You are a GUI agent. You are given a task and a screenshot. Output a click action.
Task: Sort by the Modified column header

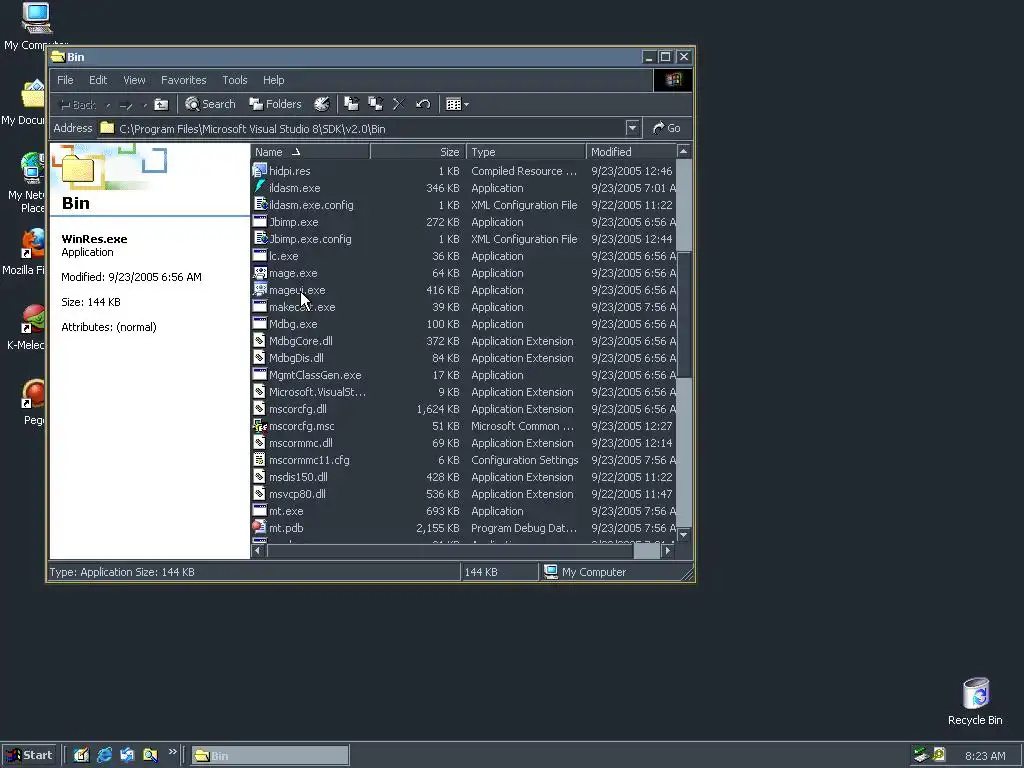click(x=632, y=152)
